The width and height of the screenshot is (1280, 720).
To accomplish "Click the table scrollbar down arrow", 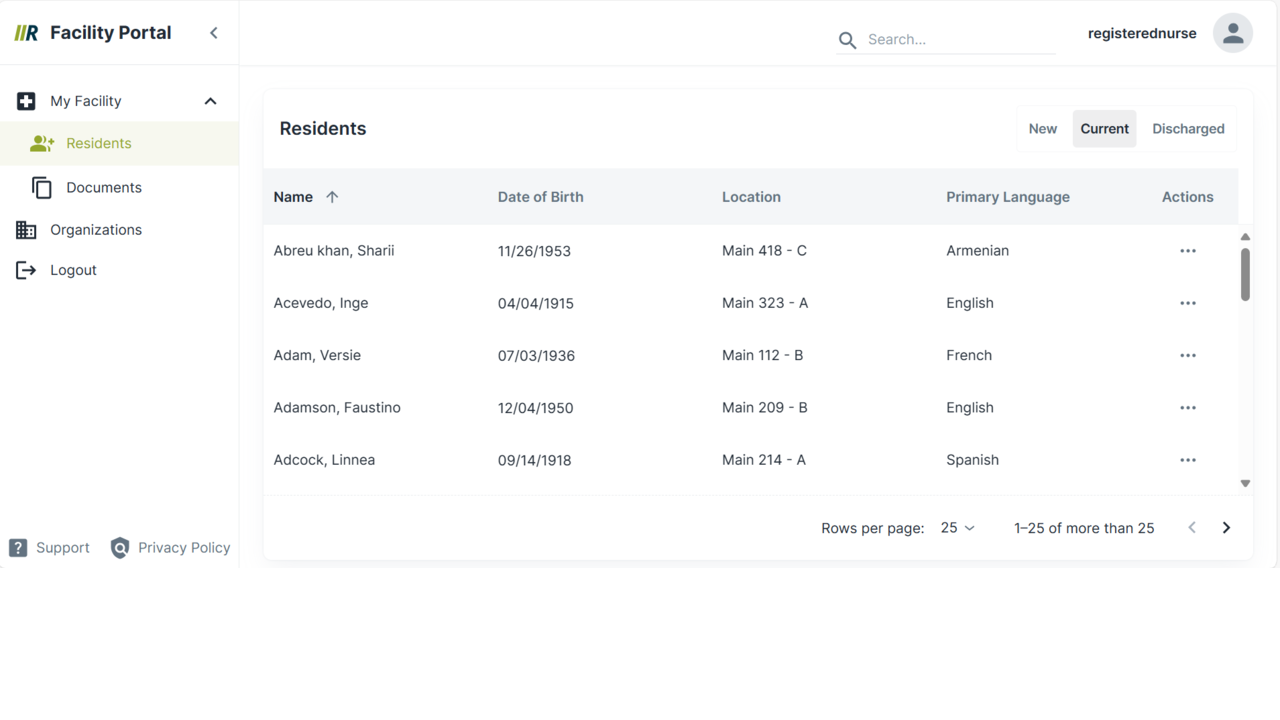I will 1245,483.
